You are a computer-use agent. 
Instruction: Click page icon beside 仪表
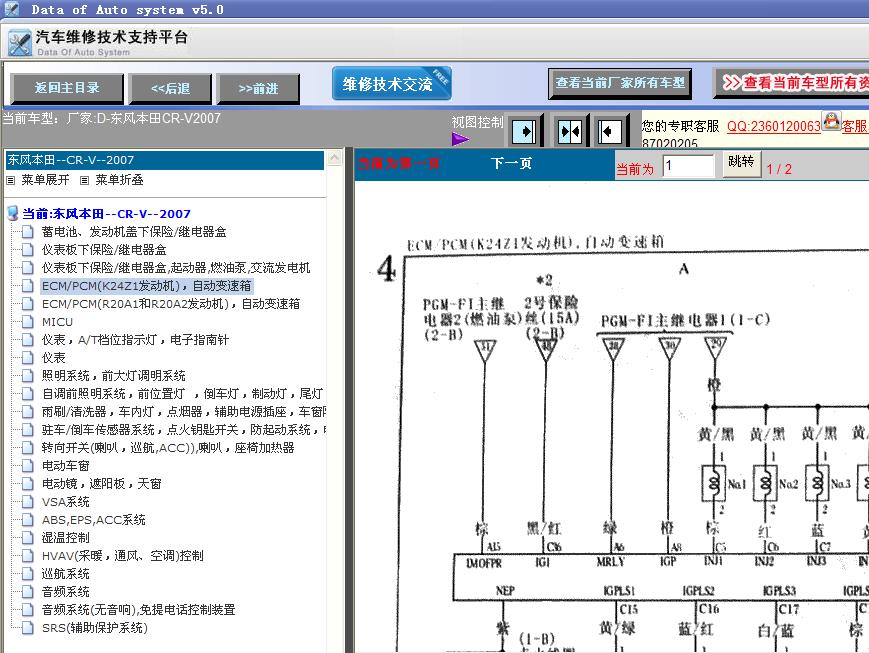point(28,358)
